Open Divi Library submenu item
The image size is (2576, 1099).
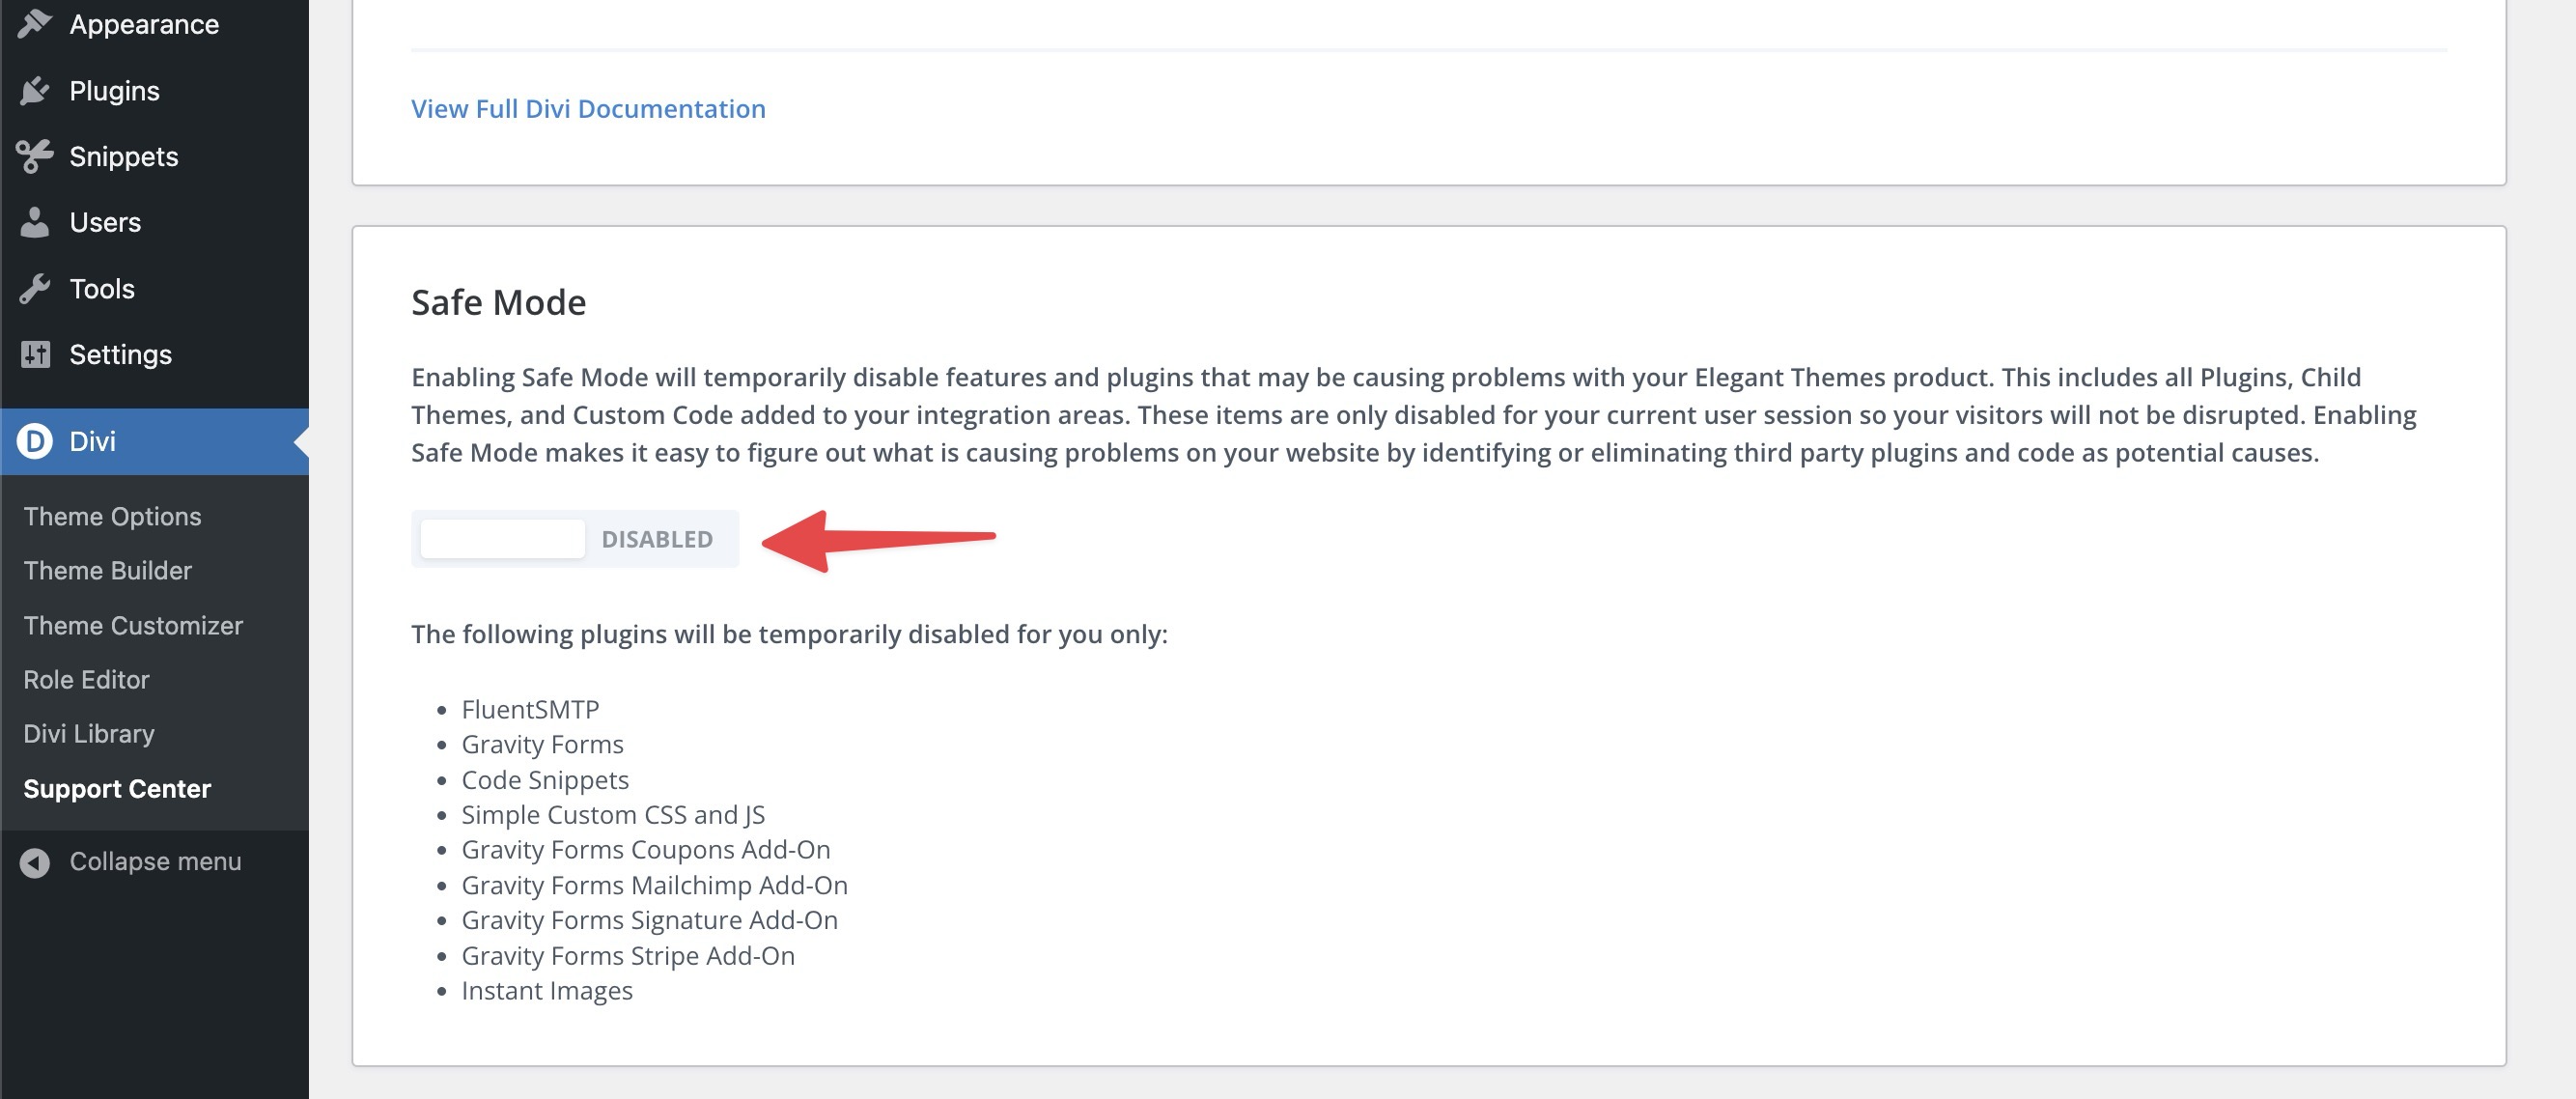(89, 734)
